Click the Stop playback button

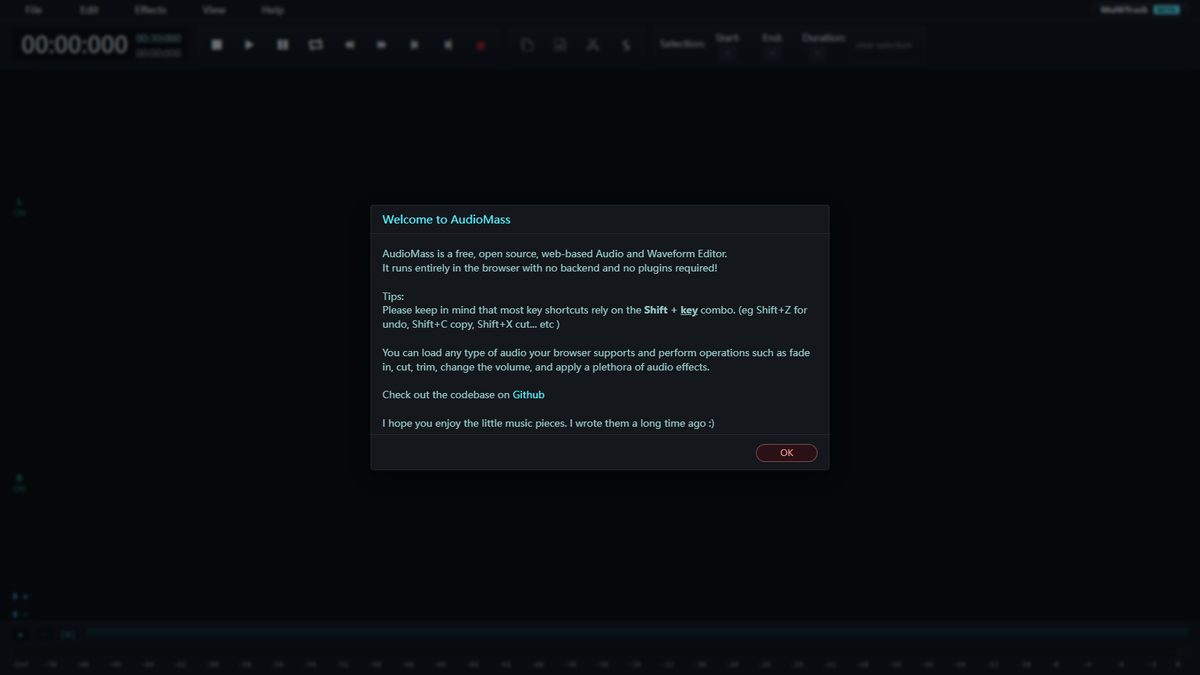(216, 45)
